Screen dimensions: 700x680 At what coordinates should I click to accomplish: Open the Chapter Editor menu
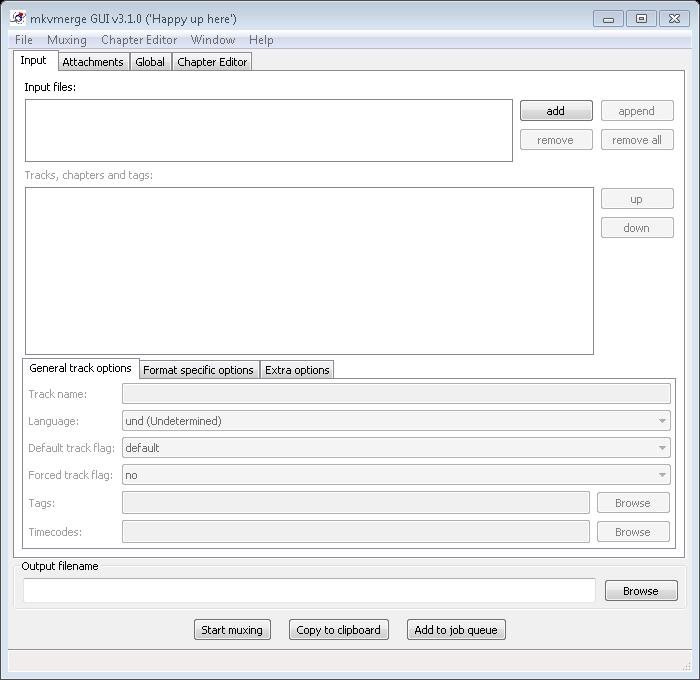click(139, 40)
